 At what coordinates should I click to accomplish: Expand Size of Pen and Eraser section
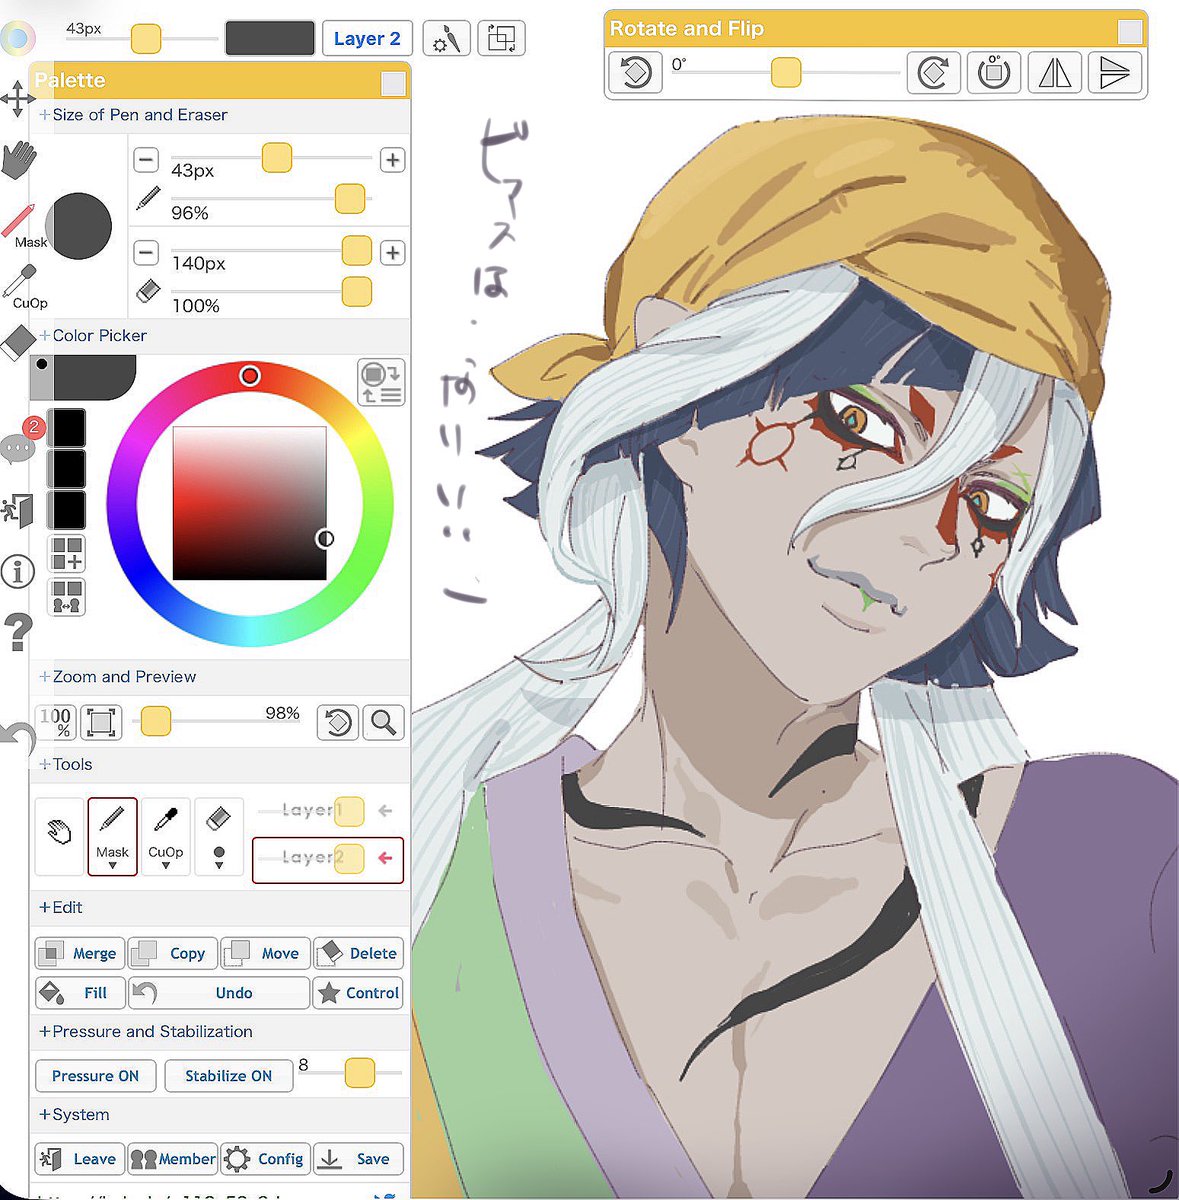pyautogui.click(x=133, y=115)
